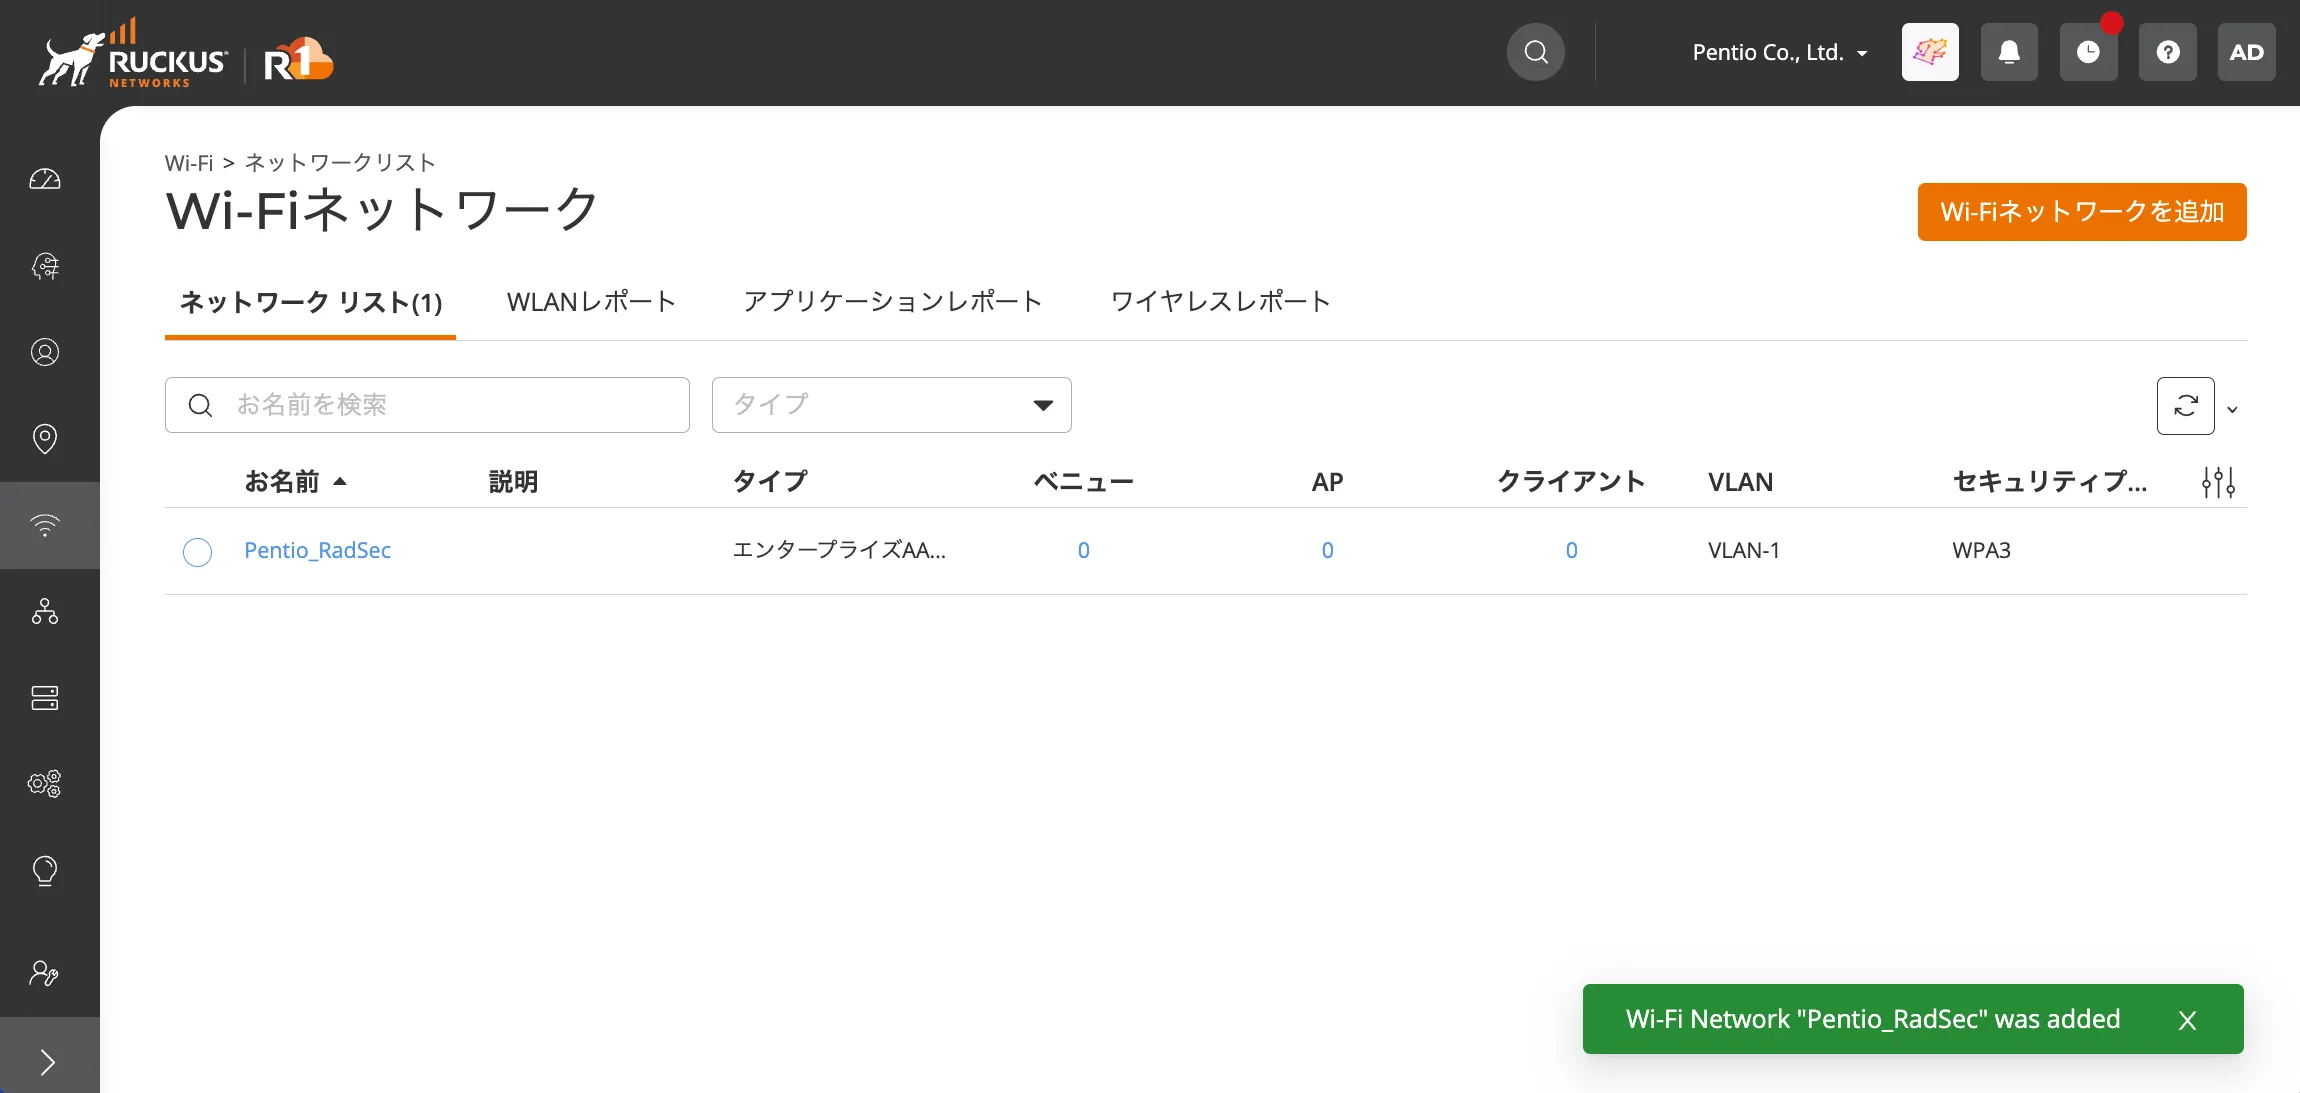Open the network topology icon in sidebar
2300x1093 pixels.
tap(45, 611)
